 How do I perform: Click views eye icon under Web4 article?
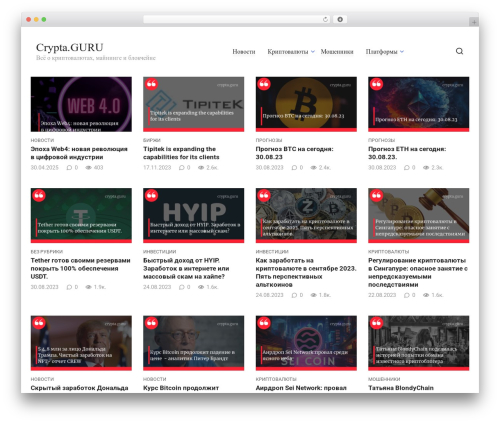click(x=88, y=168)
